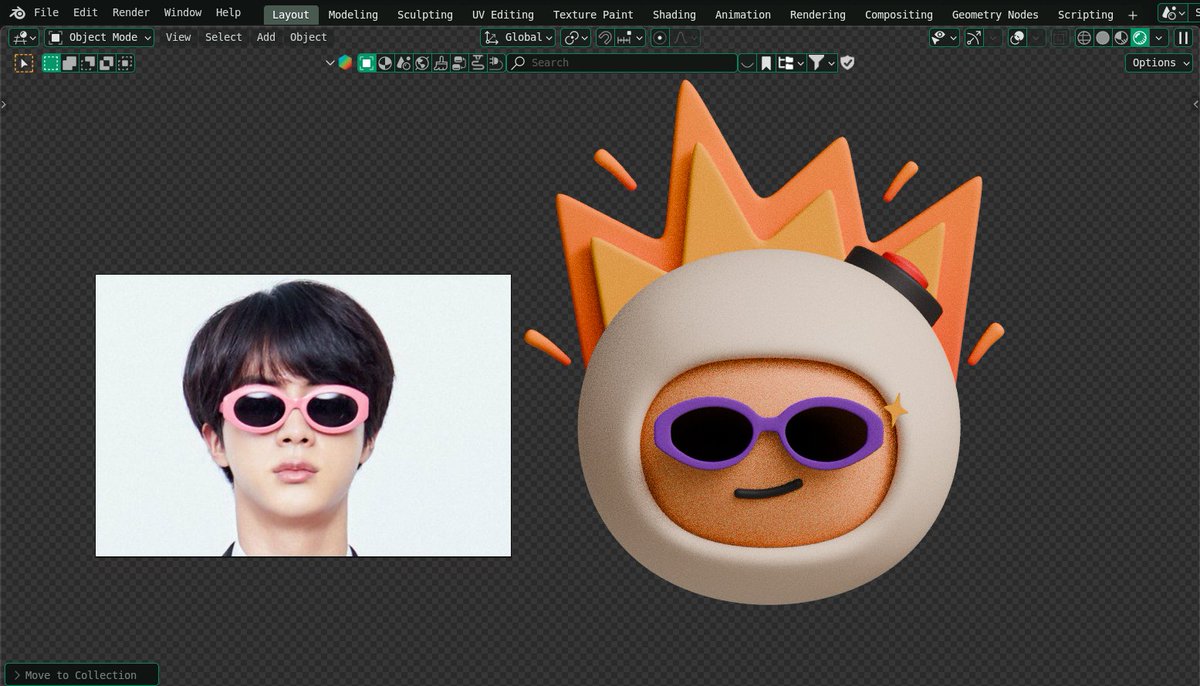
Task: Expand the right sidebar arrow
Action: [x=1196, y=103]
